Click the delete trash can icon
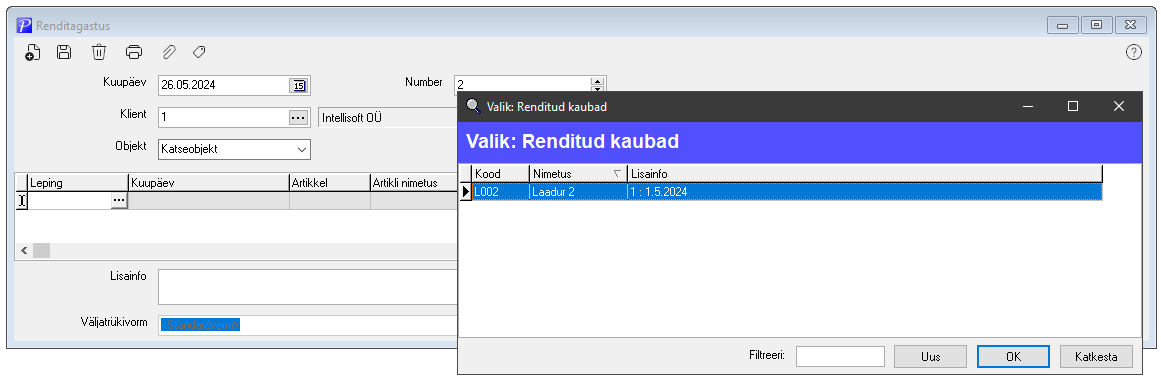Image resolution: width=1161 pixels, height=379 pixels. coord(98,53)
